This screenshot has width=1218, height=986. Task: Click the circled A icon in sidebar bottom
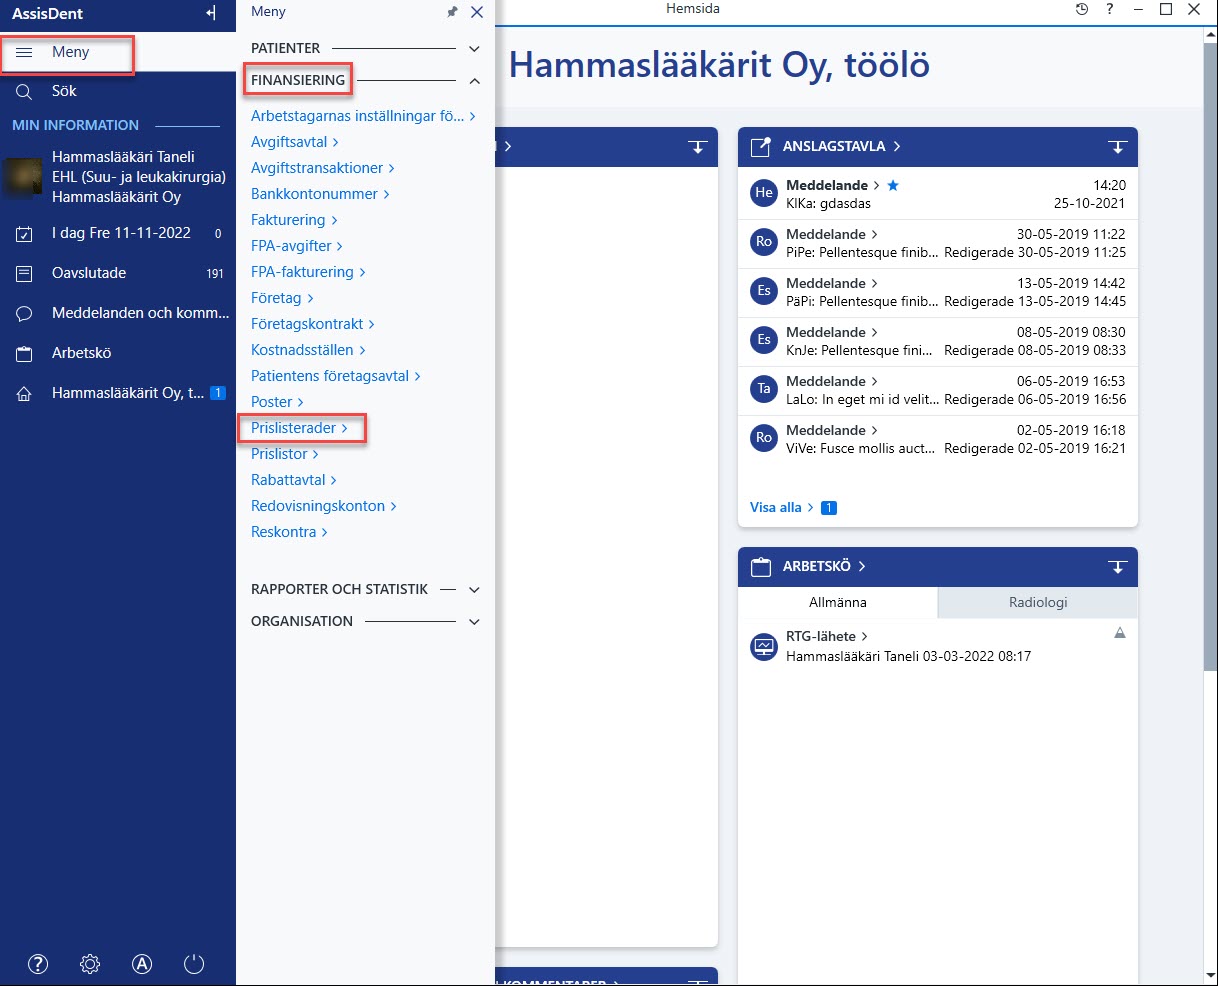click(142, 964)
